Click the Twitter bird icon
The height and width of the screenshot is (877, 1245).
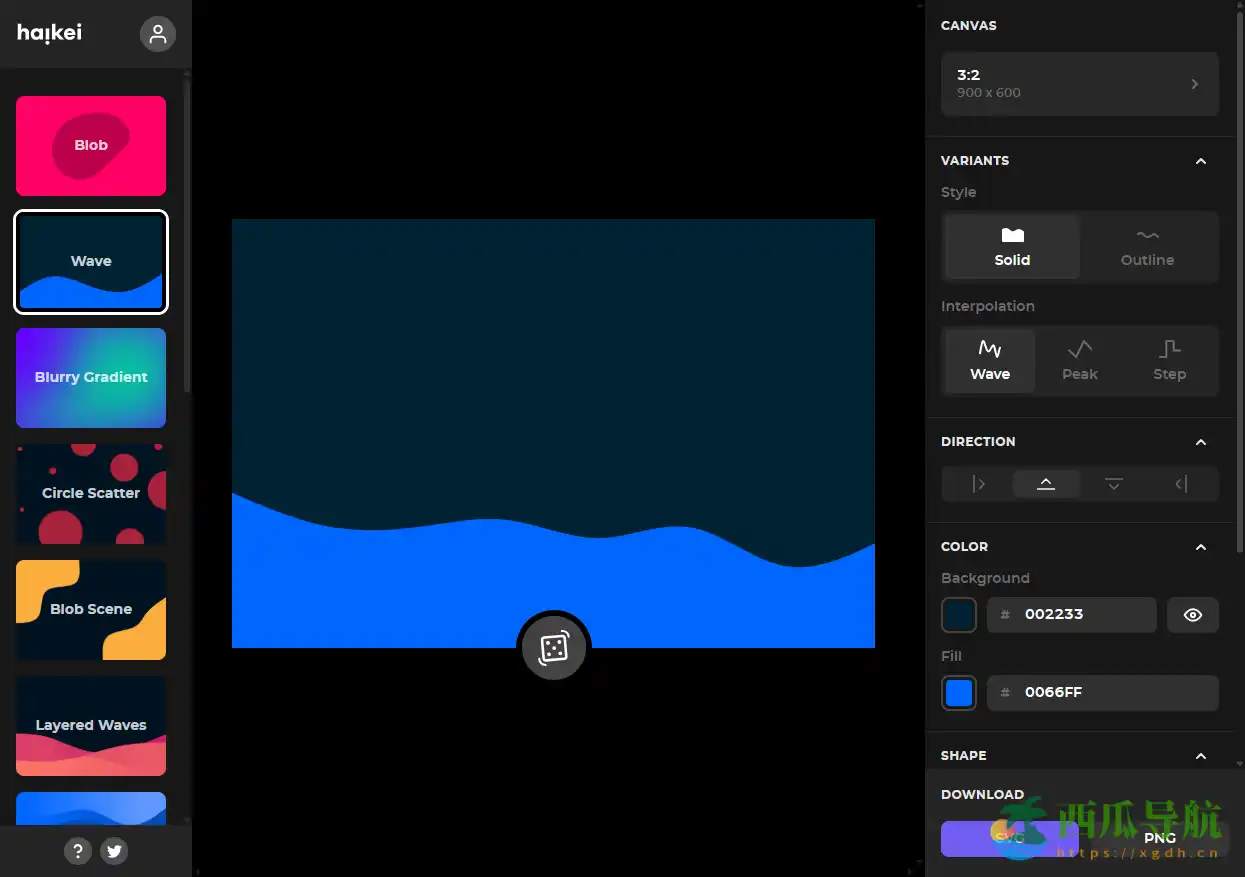[x=114, y=851]
